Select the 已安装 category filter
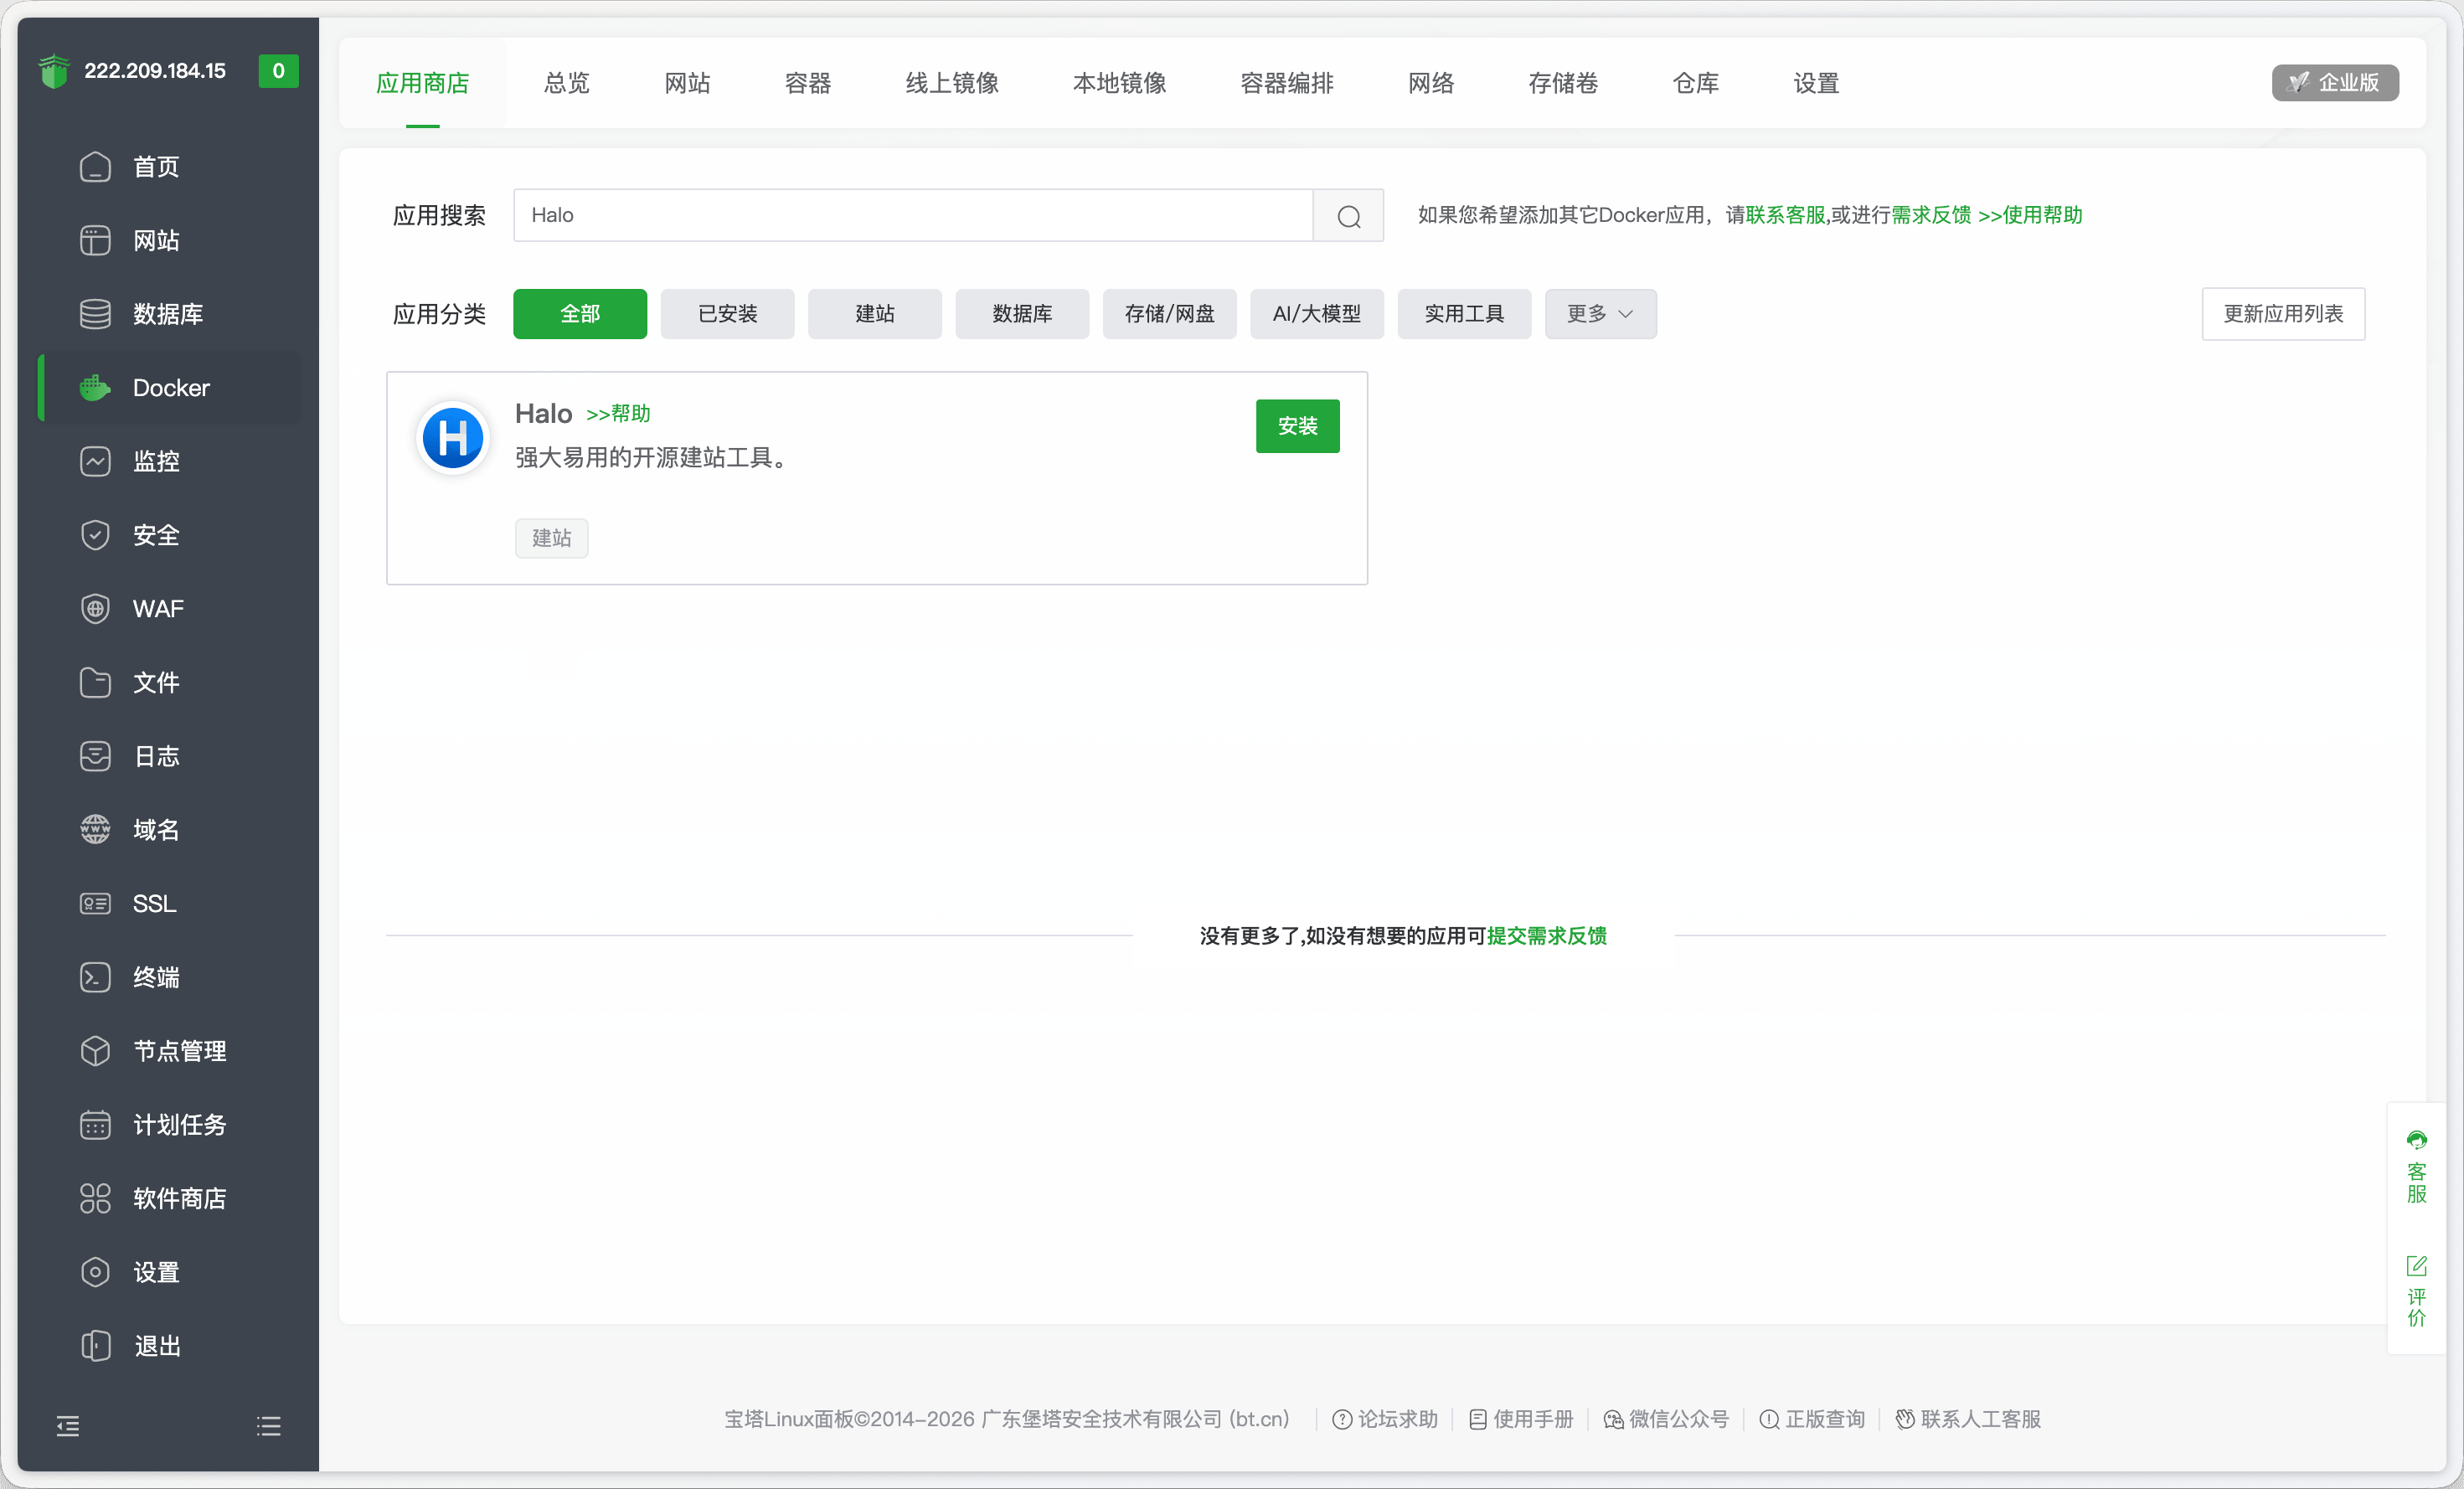Screen dimensions: 2464x1489 pyautogui.click(x=727, y=313)
